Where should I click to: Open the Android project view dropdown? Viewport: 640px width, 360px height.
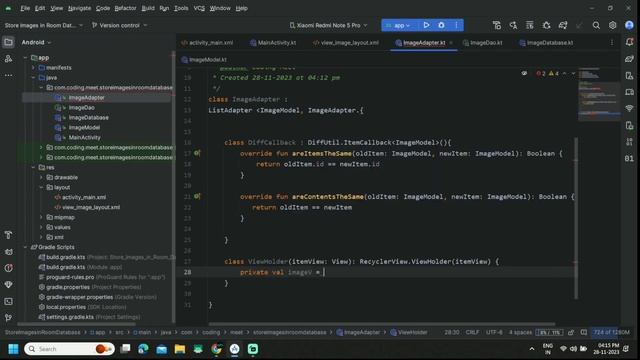[x=36, y=42]
